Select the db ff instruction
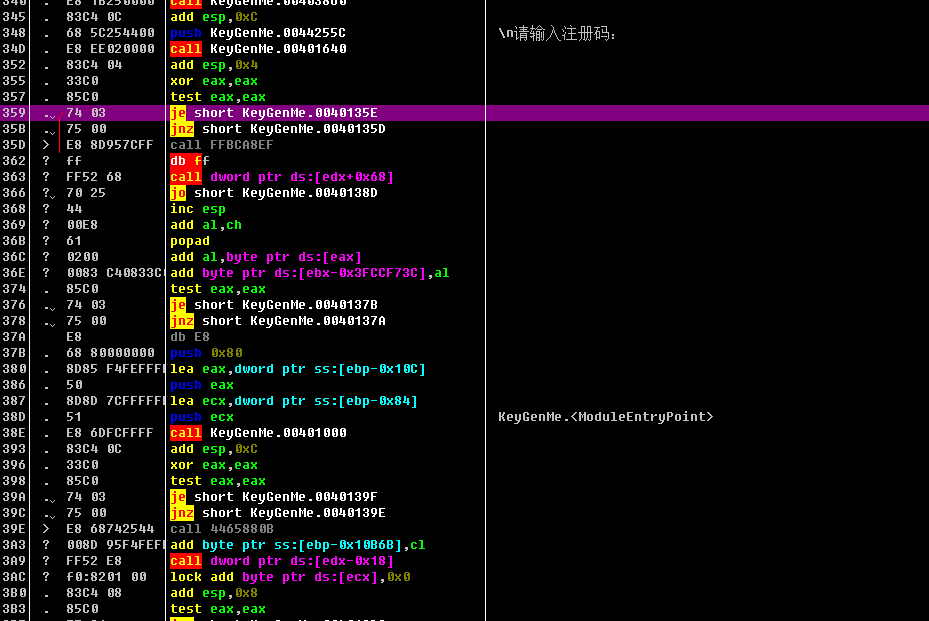929x621 pixels. (x=190, y=161)
